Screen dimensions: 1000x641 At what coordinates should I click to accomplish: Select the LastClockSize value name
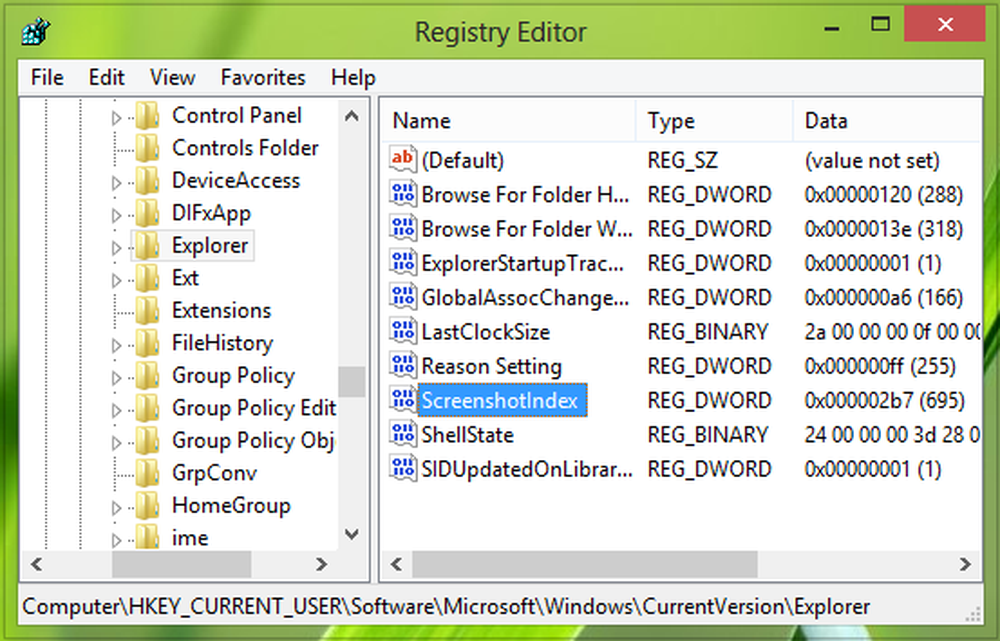(x=485, y=332)
